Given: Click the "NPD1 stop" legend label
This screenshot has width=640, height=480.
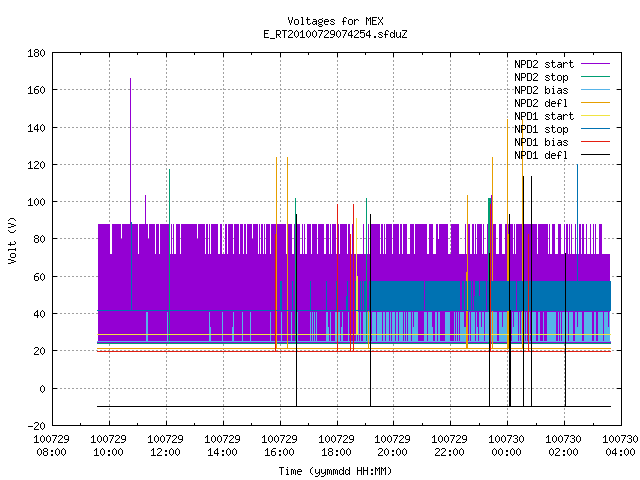Looking at the screenshot, I should pyautogui.click(x=541, y=129).
